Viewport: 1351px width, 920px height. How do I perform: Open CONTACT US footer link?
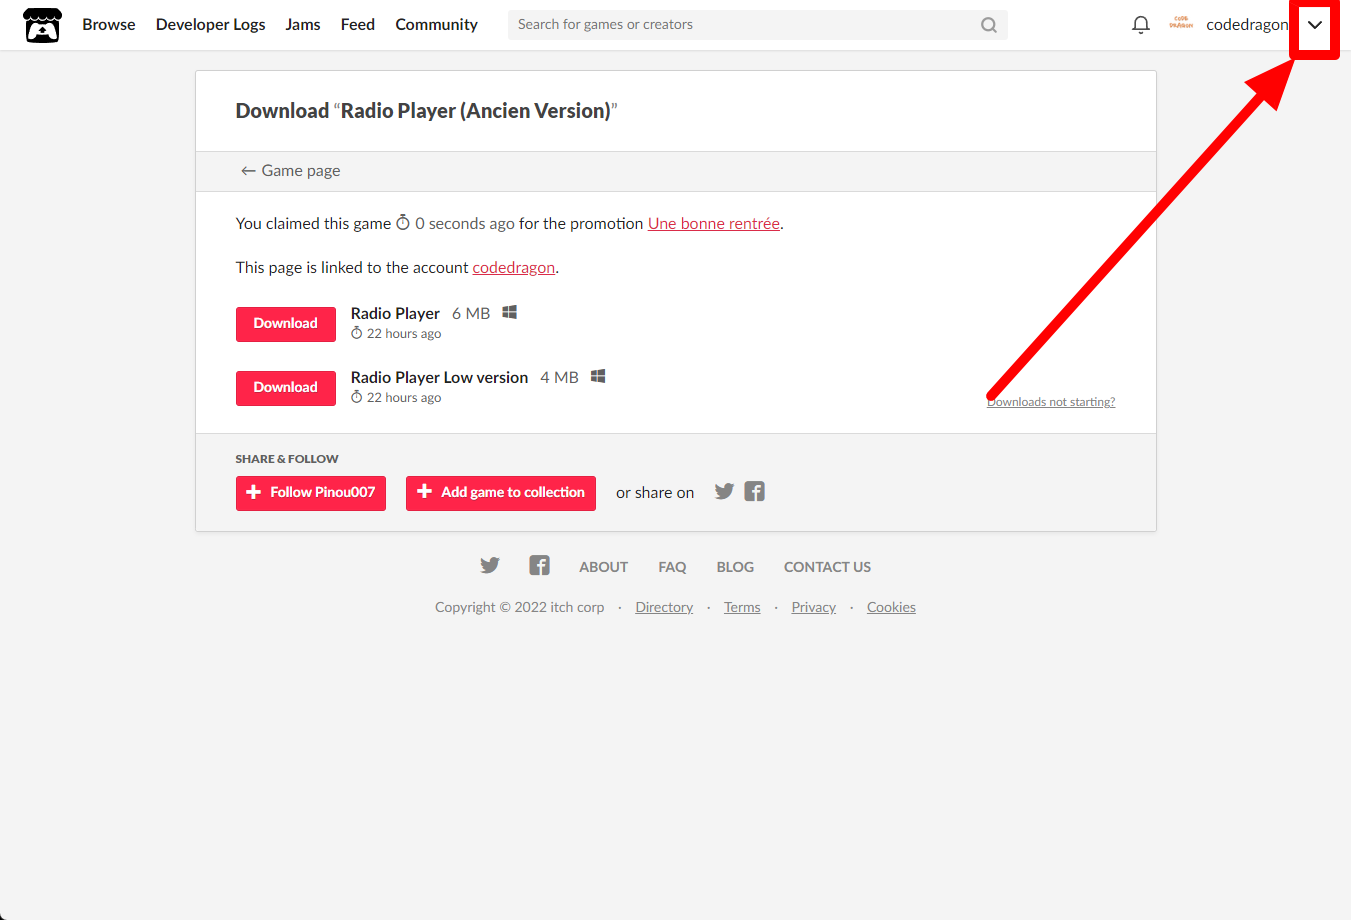coord(827,567)
